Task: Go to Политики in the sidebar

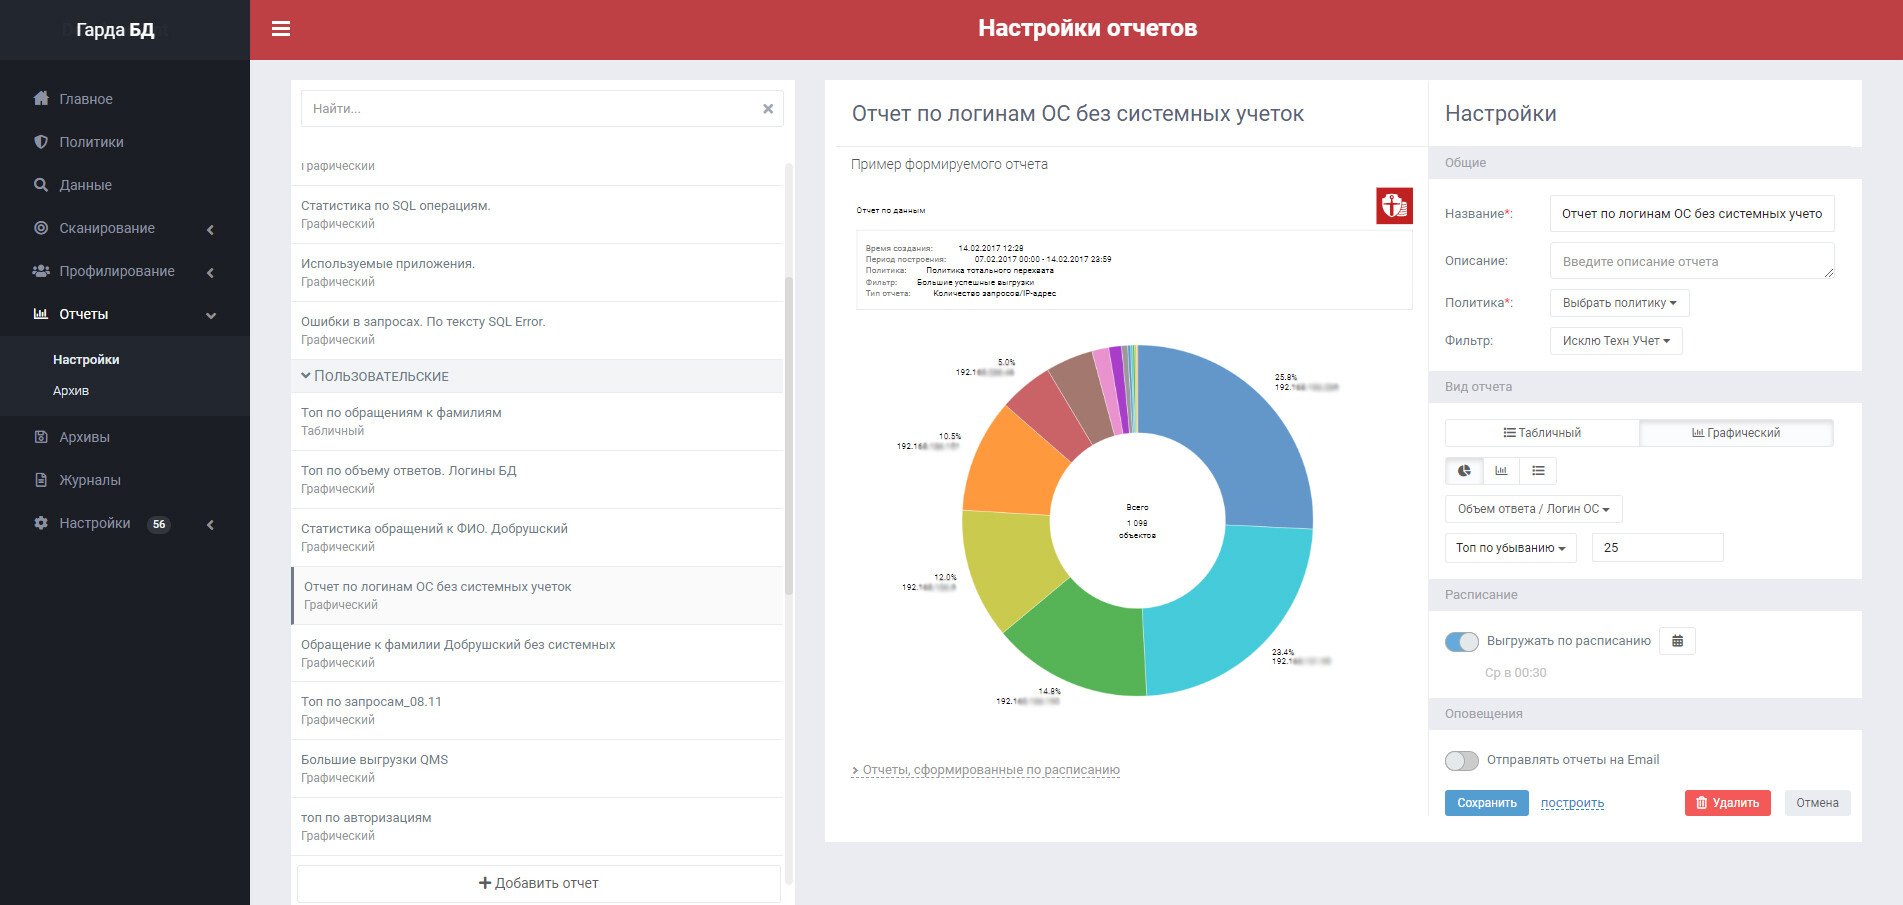Action: [91, 142]
